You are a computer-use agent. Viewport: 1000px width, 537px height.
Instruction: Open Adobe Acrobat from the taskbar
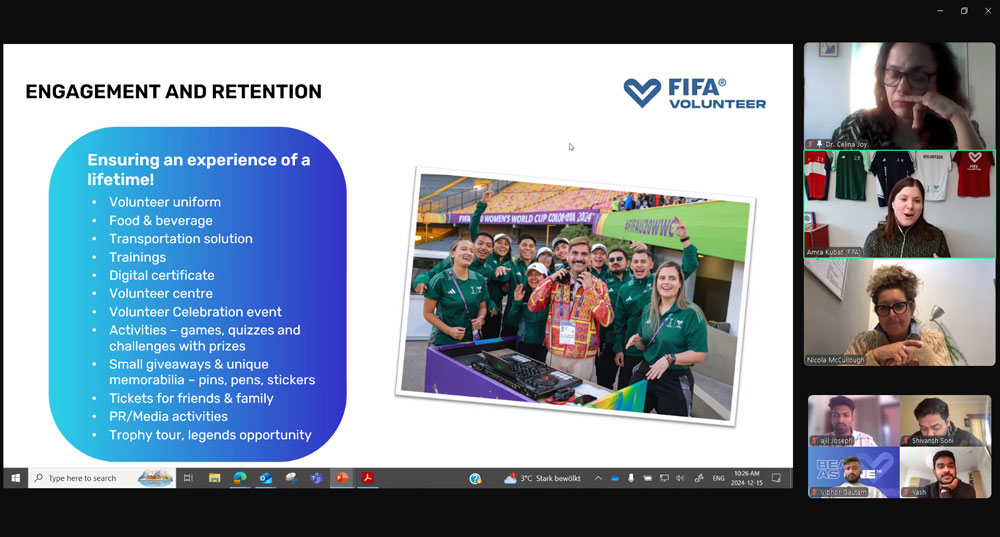pos(367,478)
